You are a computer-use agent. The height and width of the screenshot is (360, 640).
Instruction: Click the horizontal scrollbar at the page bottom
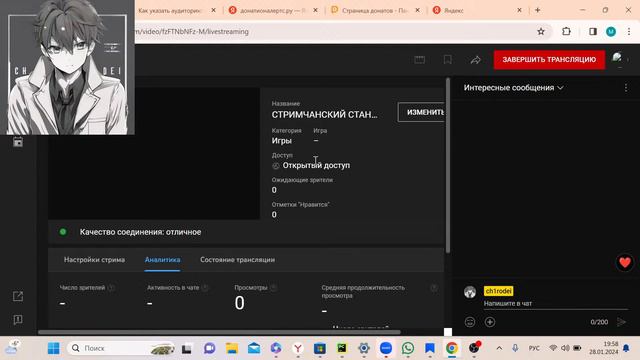click(x=219, y=332)
